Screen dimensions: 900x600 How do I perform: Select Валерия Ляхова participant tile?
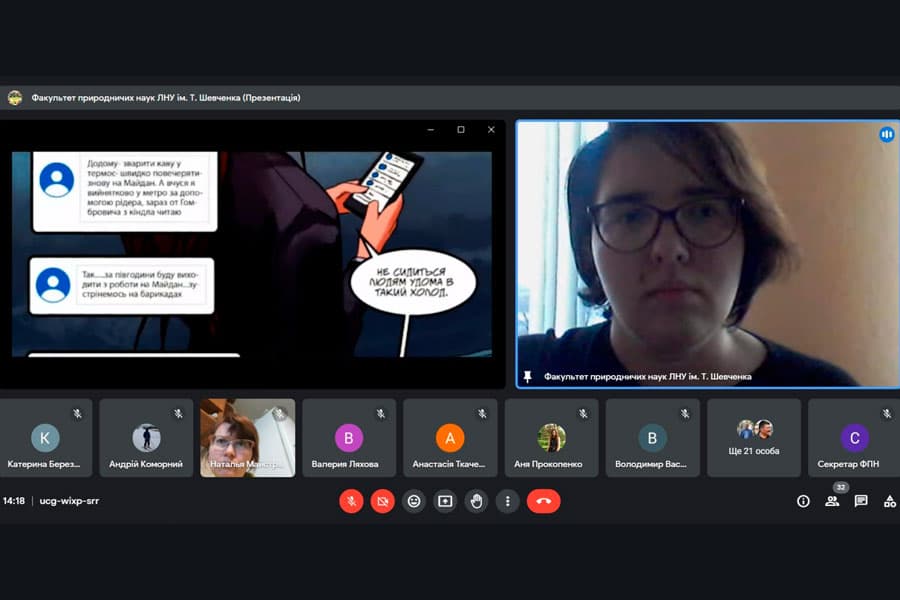click(x=349, y=438)
